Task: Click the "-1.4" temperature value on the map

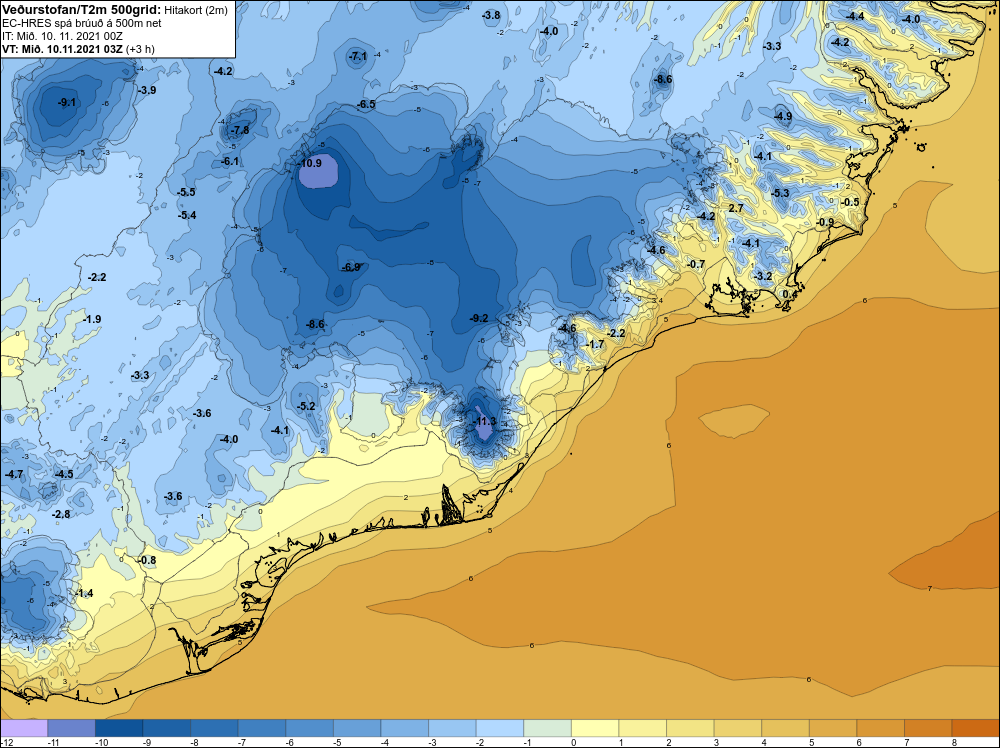Action: pos(84,593)
